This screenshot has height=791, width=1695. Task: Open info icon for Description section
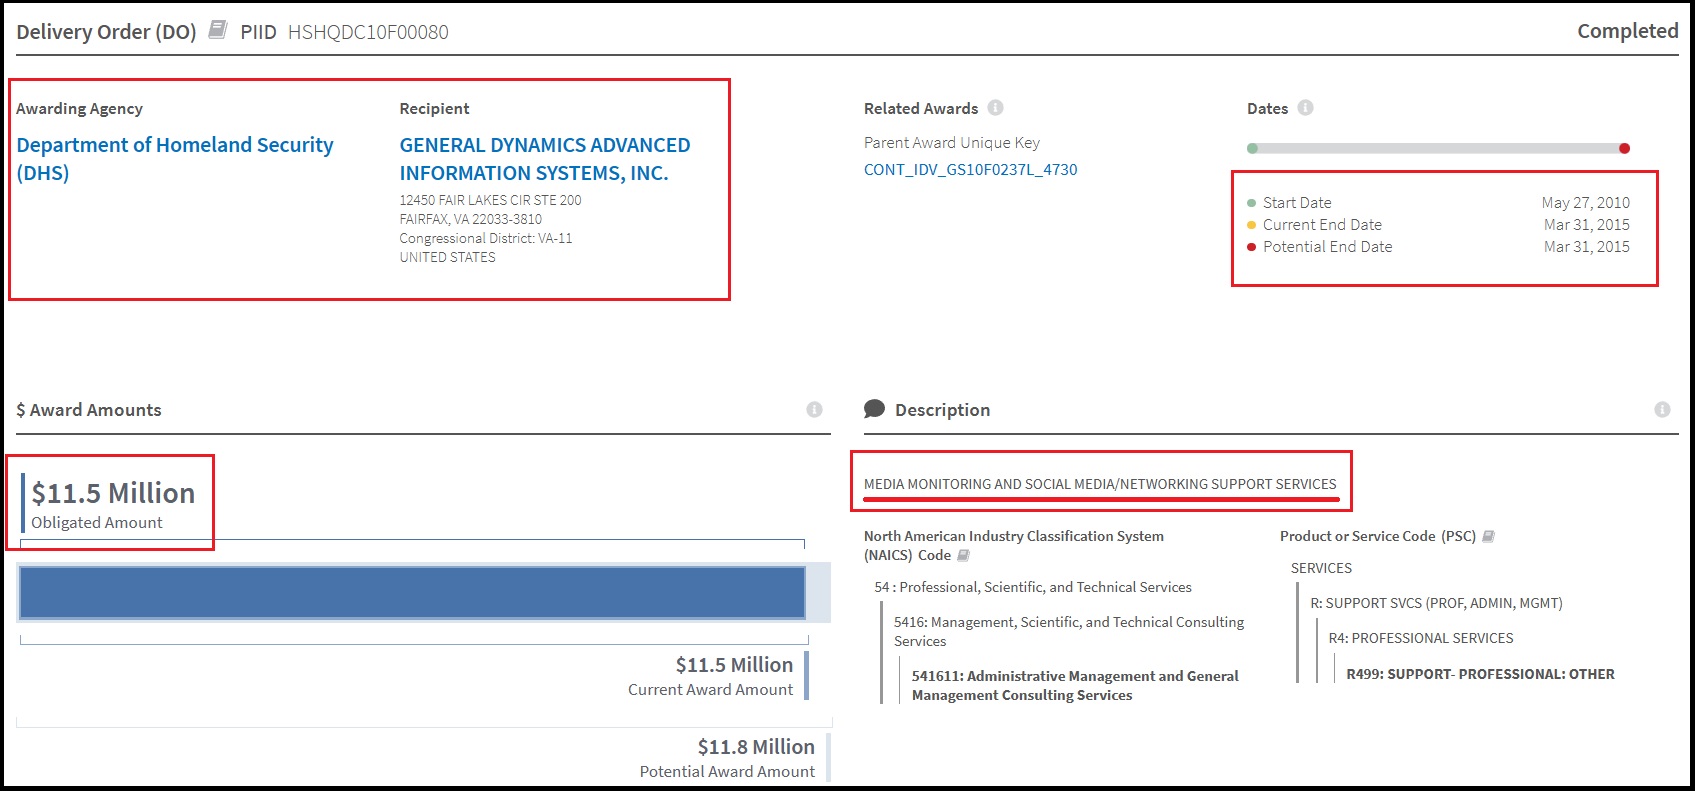click(1662, 409)
